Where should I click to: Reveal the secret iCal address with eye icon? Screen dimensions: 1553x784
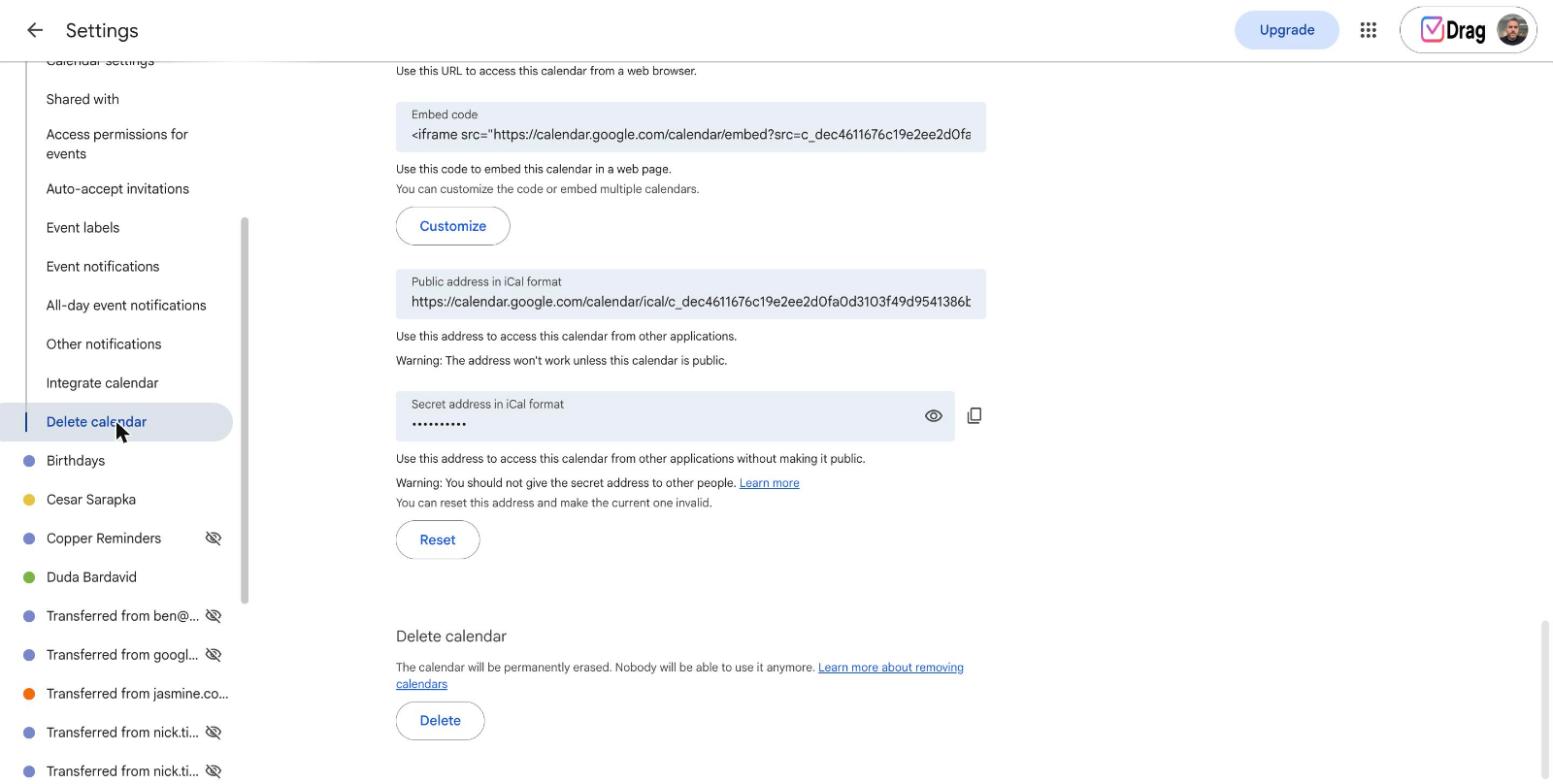pyautogui.click(x=933, y=416)
